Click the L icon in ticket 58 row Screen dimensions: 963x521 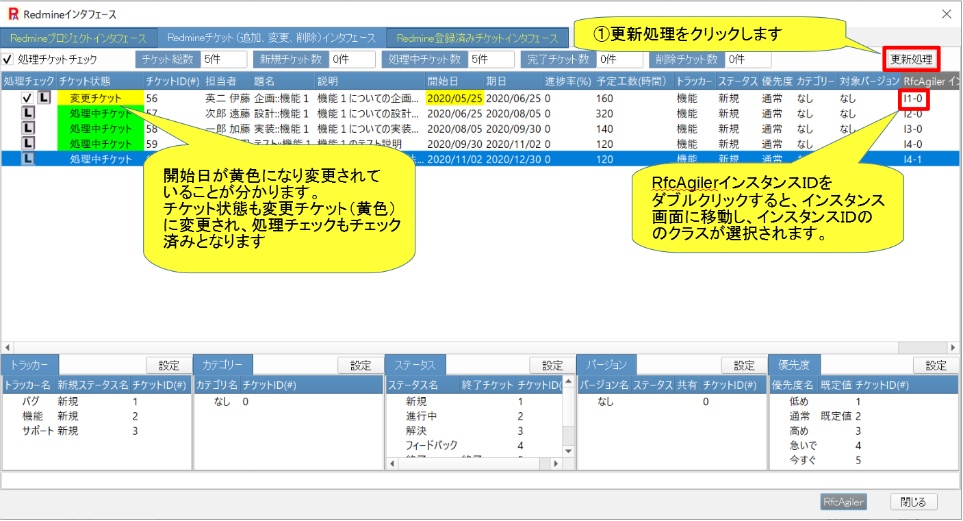pyautogui.click(x=28, y=128)
